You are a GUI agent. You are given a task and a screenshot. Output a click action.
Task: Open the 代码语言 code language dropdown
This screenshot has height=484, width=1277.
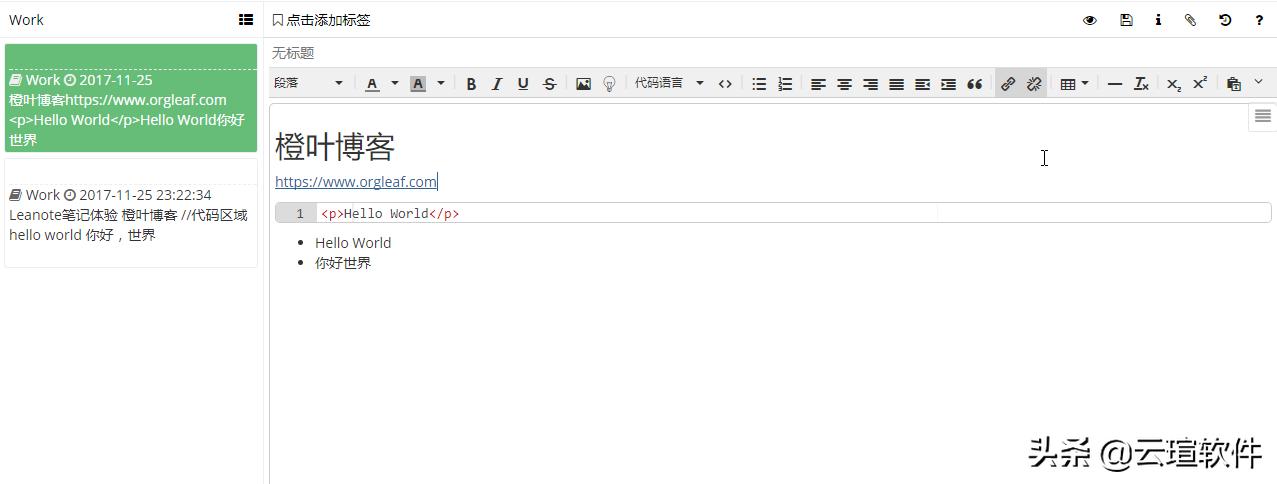tap(669, 84)
